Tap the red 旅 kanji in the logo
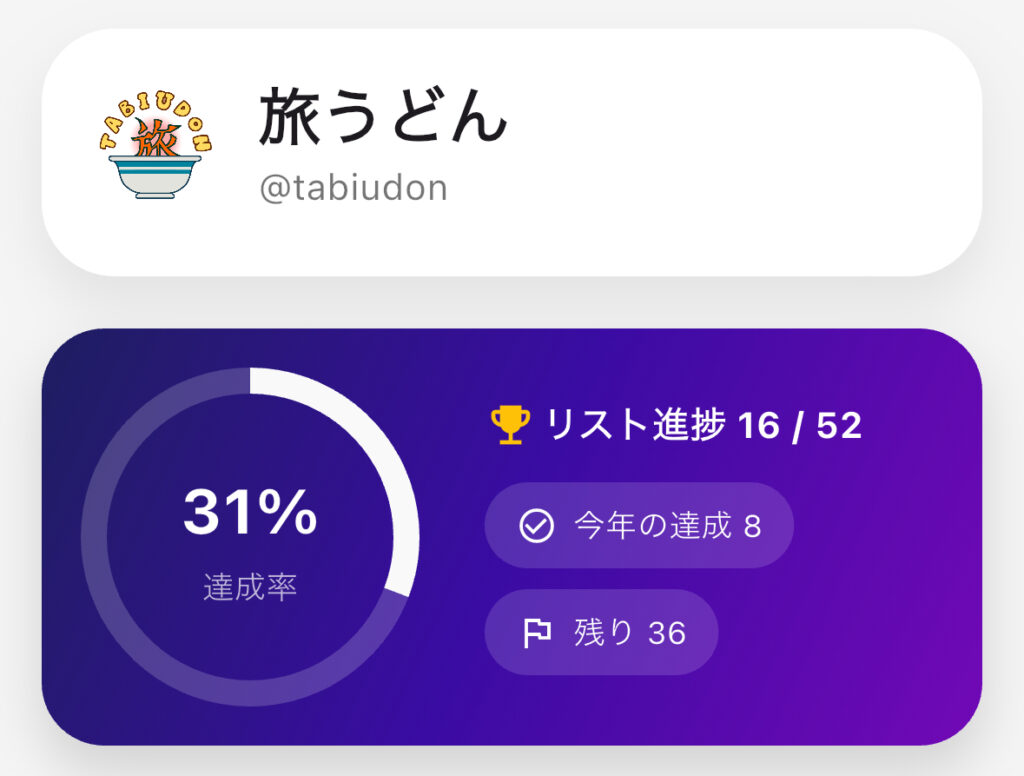Screen dimensions: 1024x776 (156, 140)
